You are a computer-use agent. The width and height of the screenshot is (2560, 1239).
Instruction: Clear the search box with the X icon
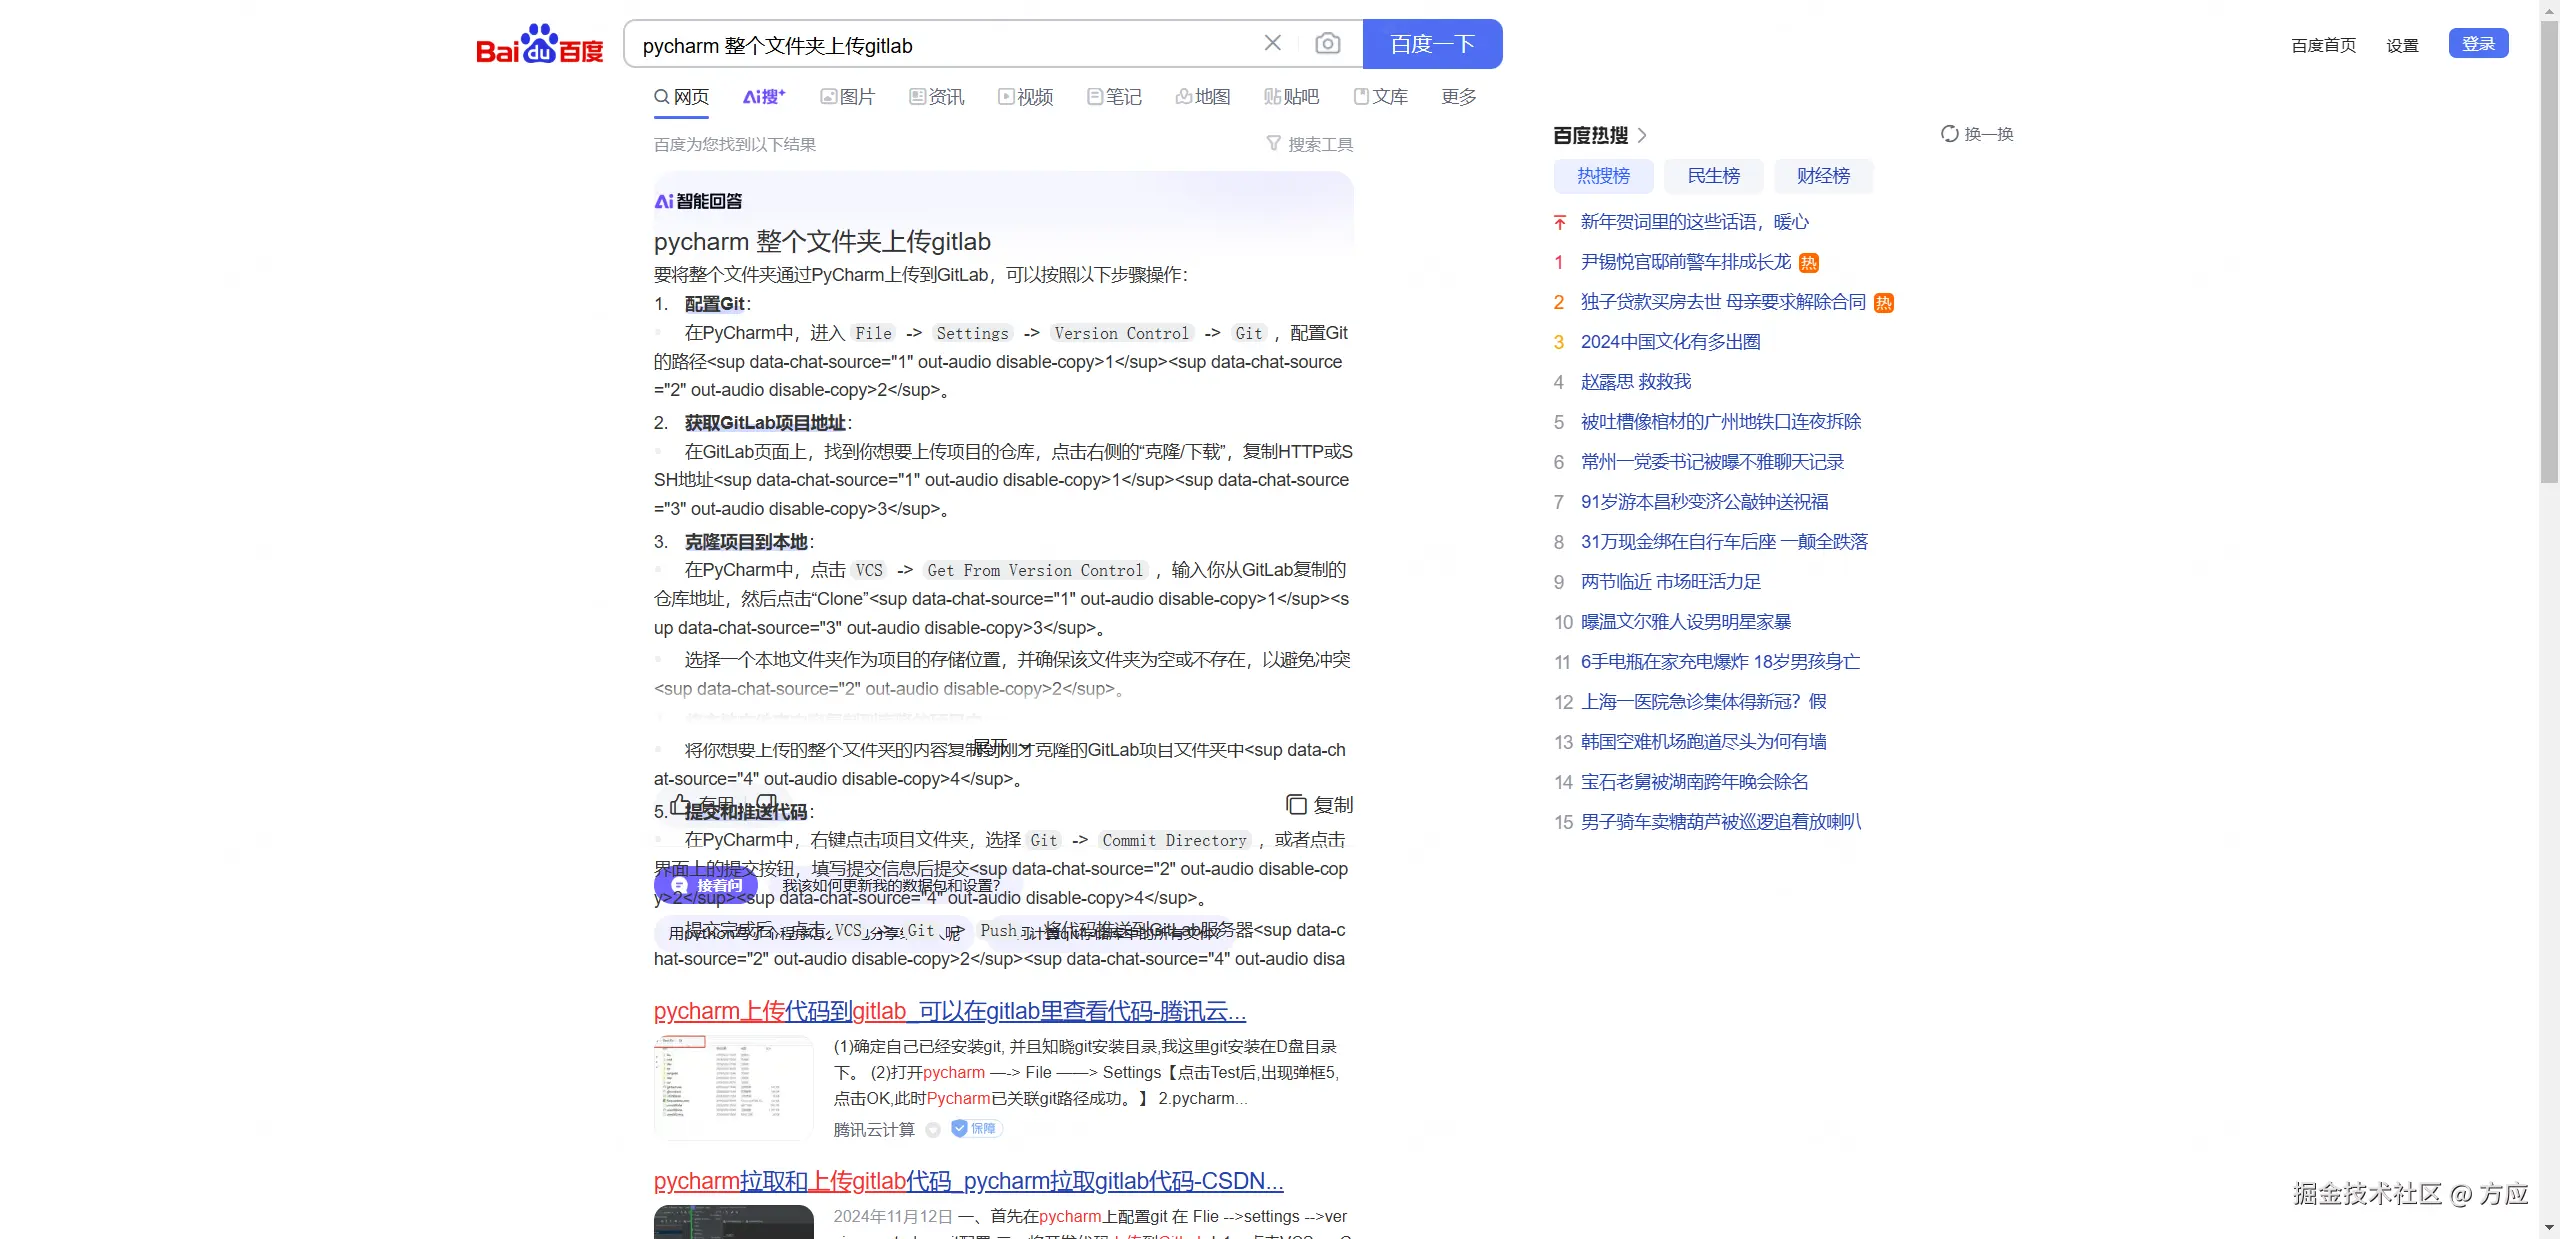(x=1271, y=42)
